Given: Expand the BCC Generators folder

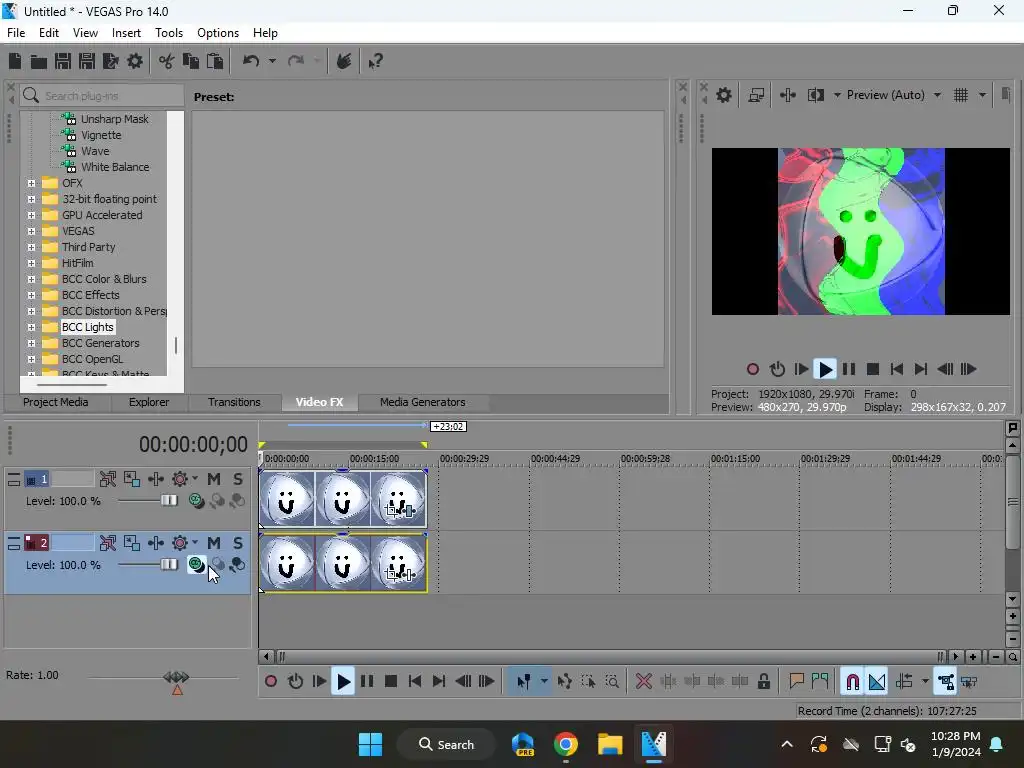Looking at the screenshot, I should [x=31, y=344].
